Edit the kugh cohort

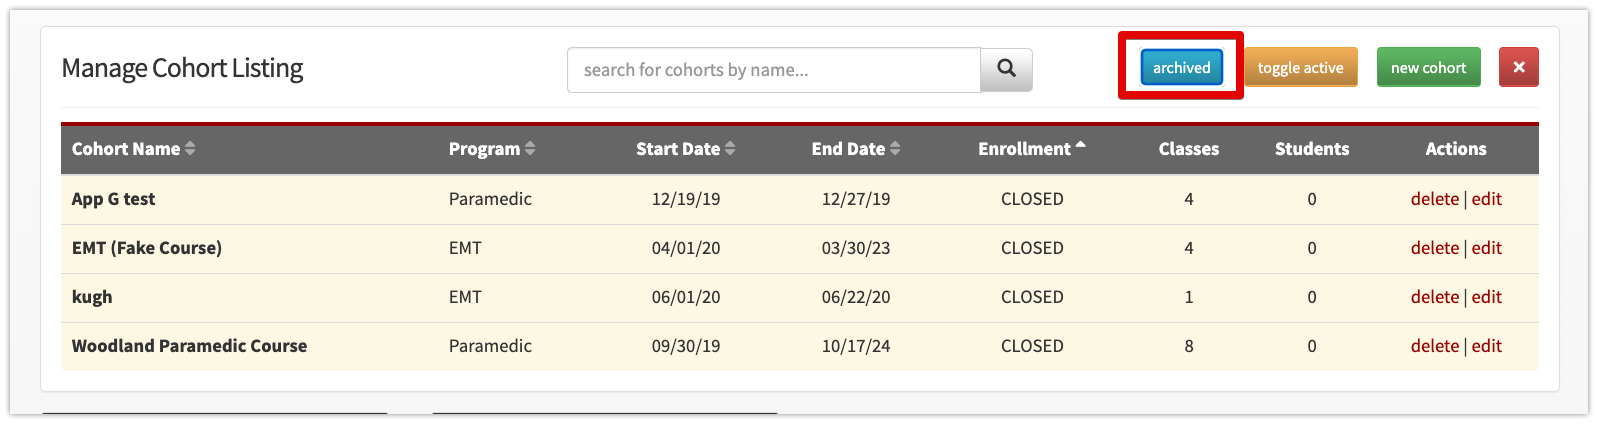(1487, 297)
